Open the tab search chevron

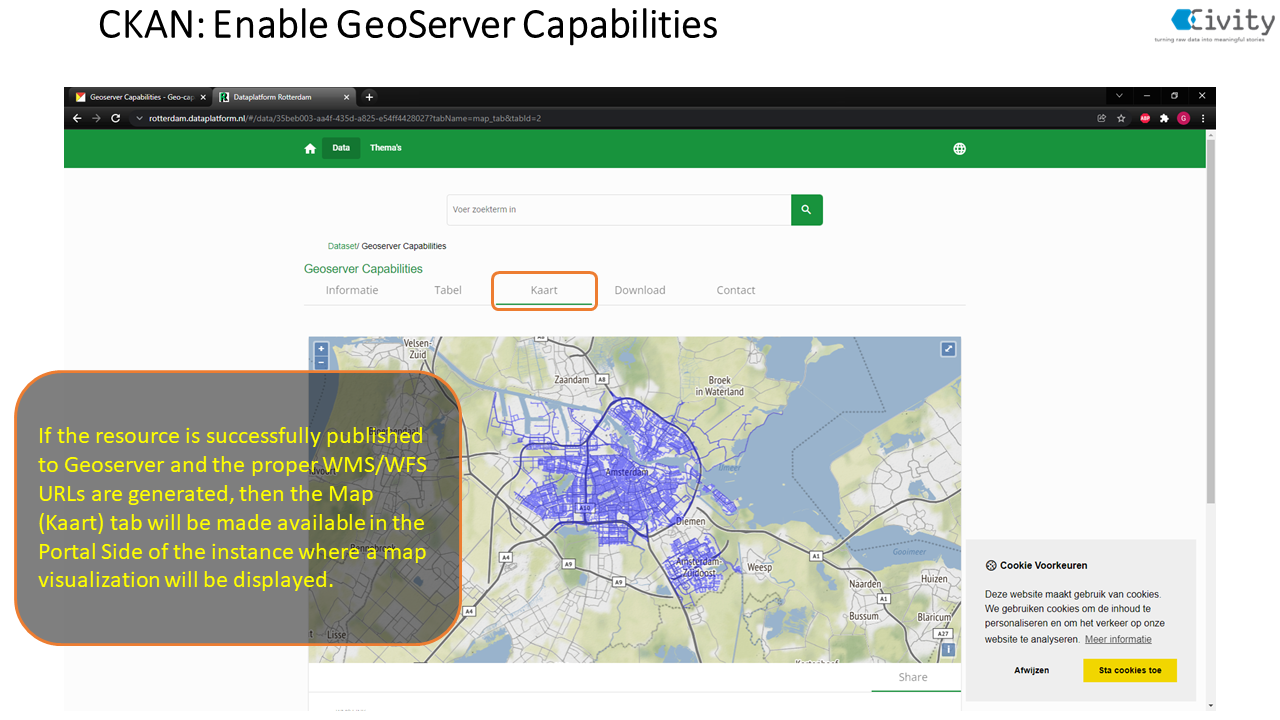(1119, 96)
